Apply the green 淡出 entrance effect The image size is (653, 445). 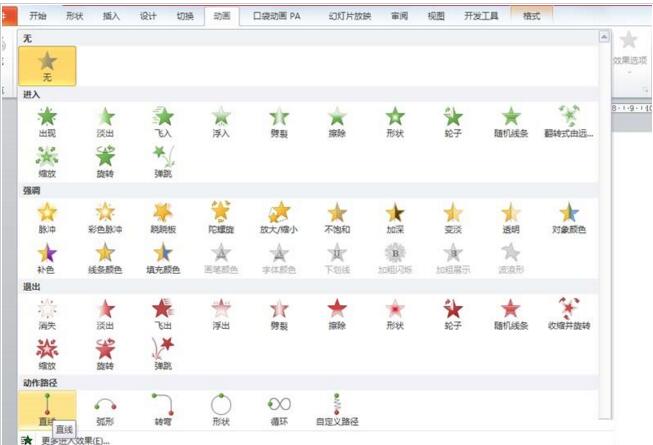(x=105, y=122)
